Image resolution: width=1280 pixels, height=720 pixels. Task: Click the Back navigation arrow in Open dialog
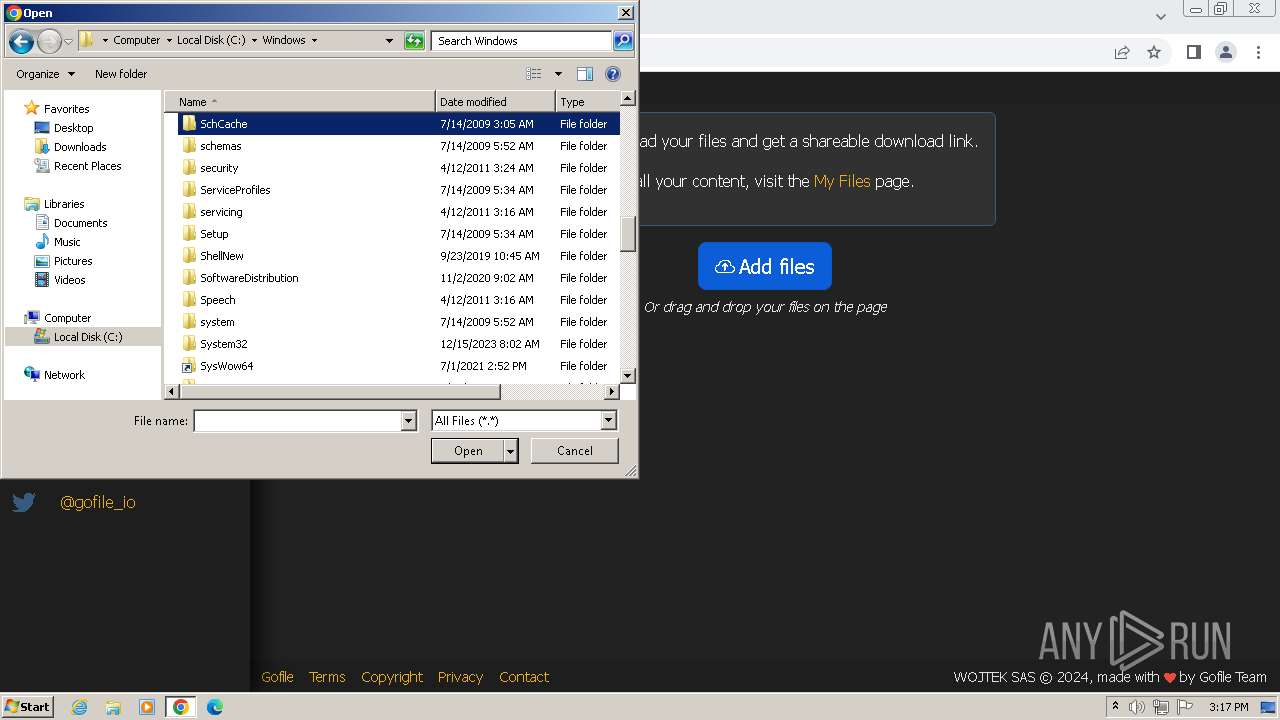tap(21, 41)
